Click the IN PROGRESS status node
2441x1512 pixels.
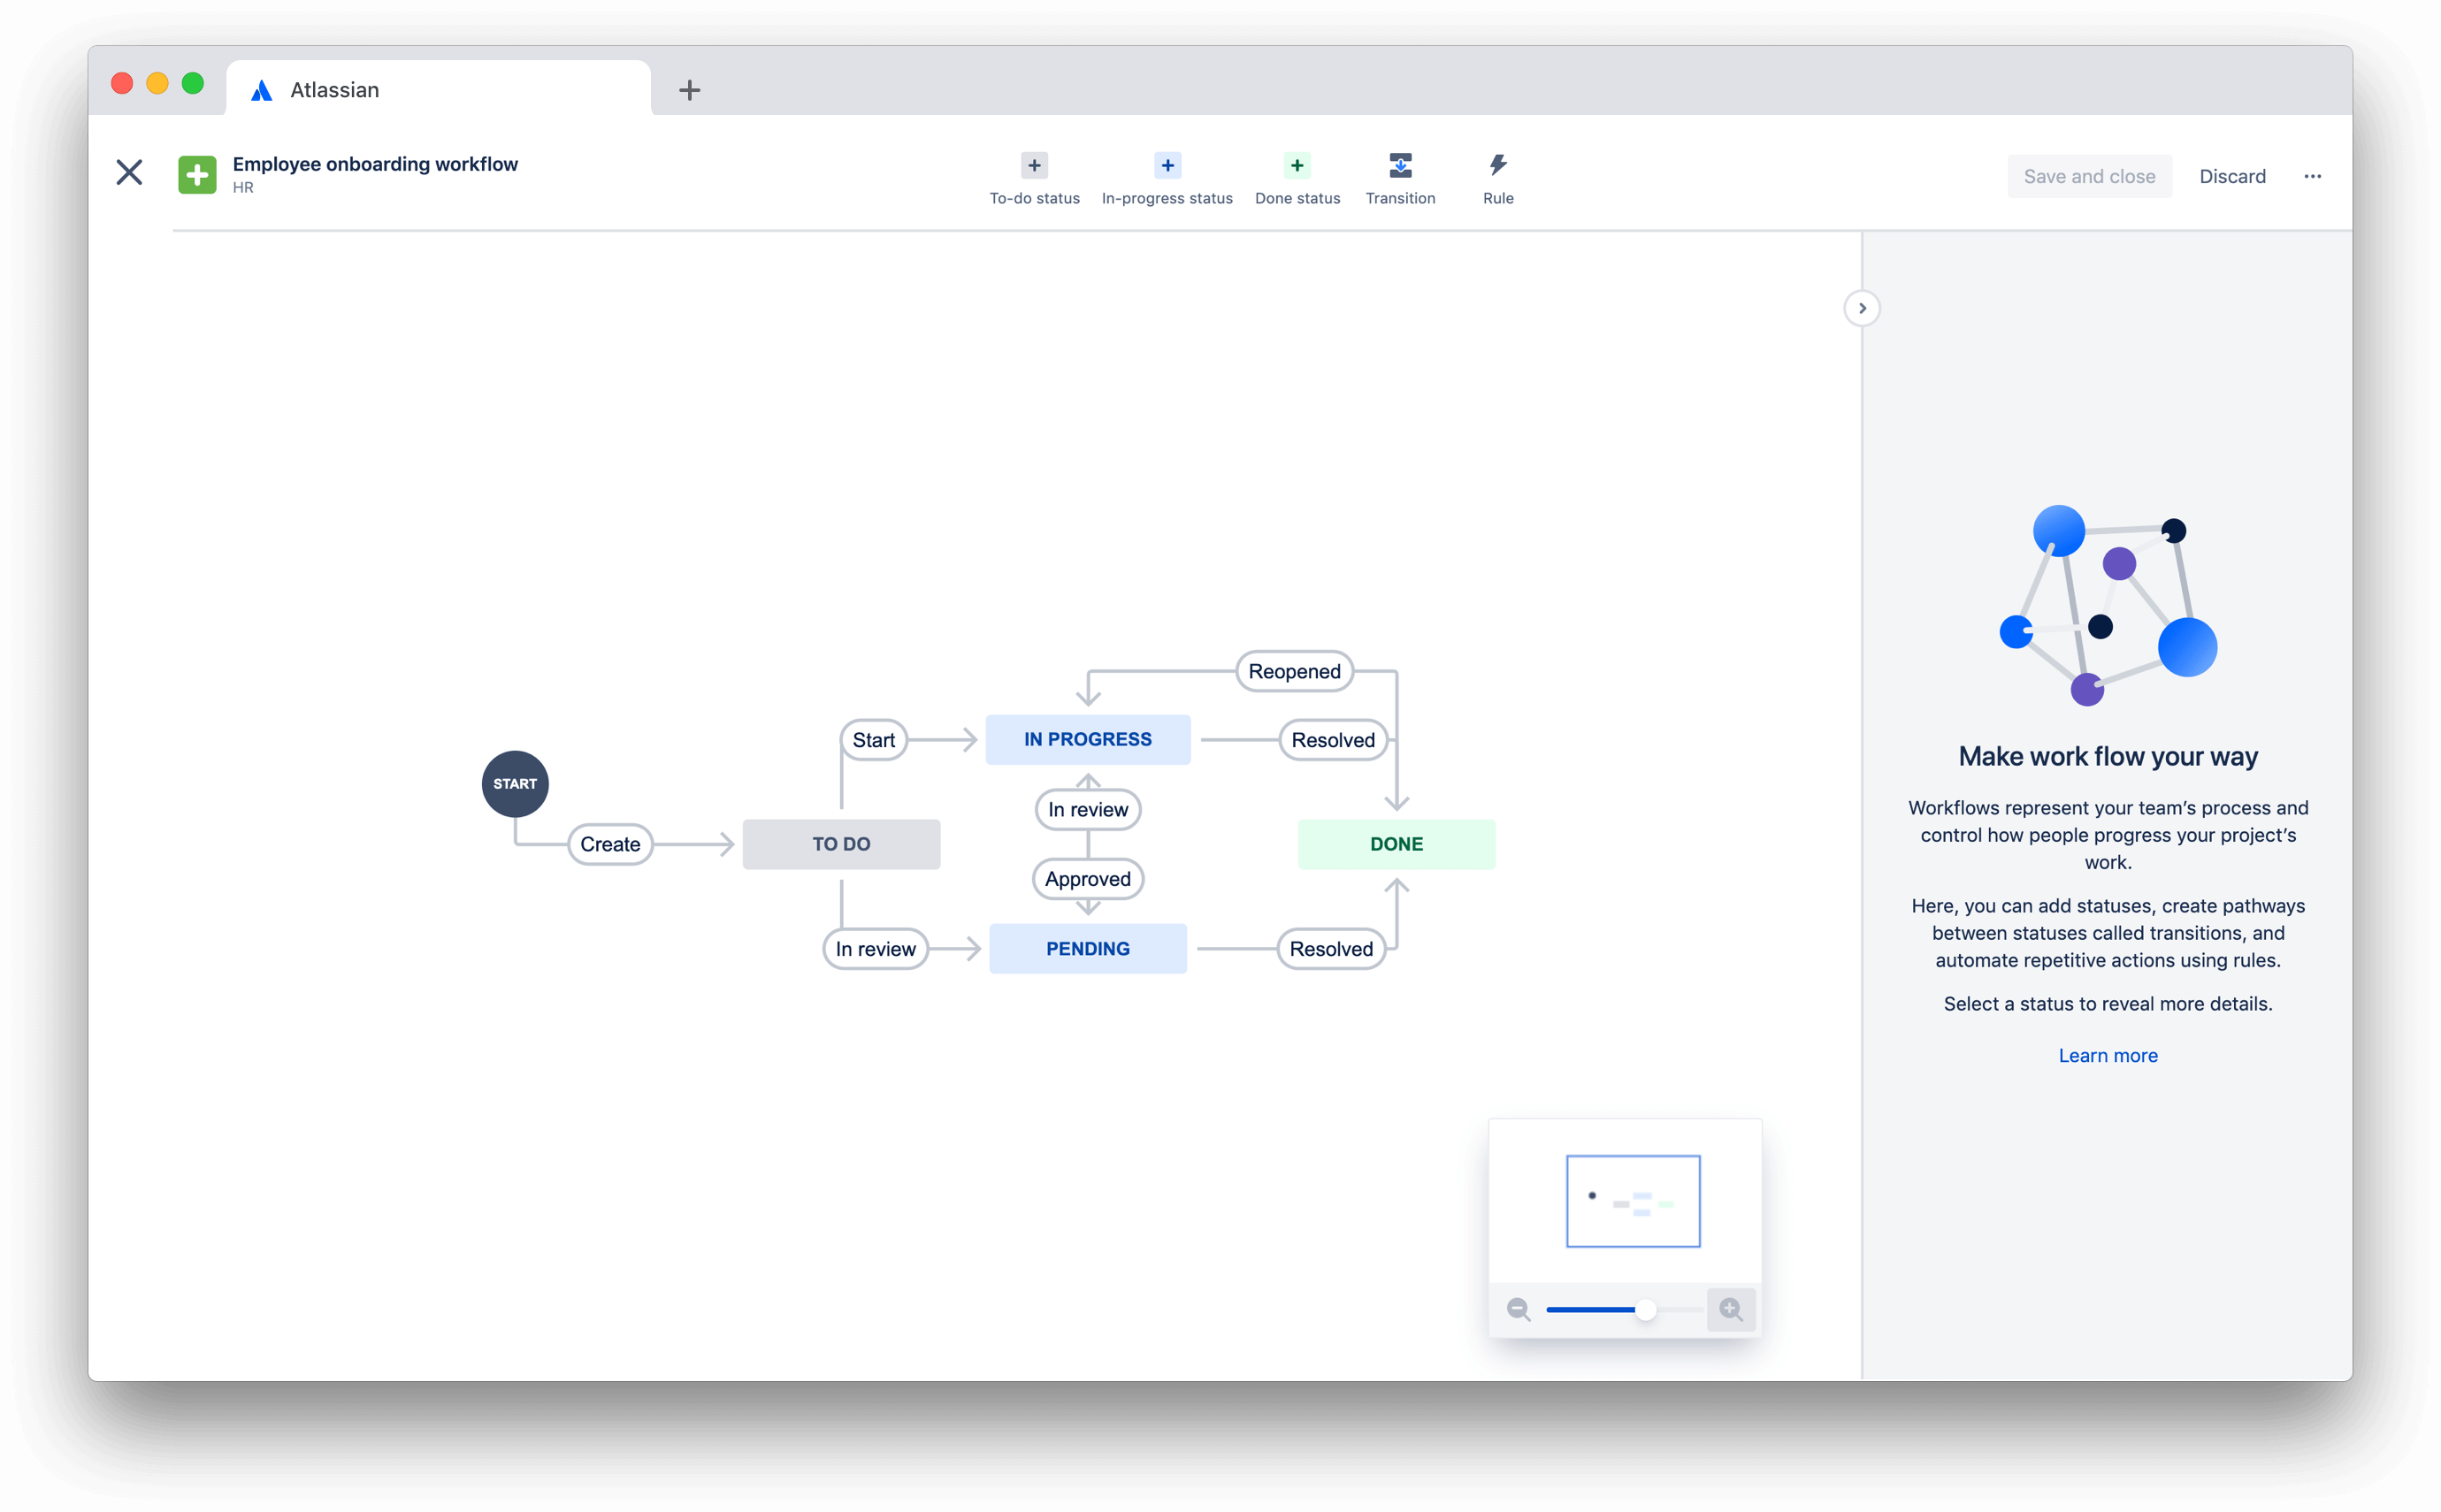coord(1086,737)
